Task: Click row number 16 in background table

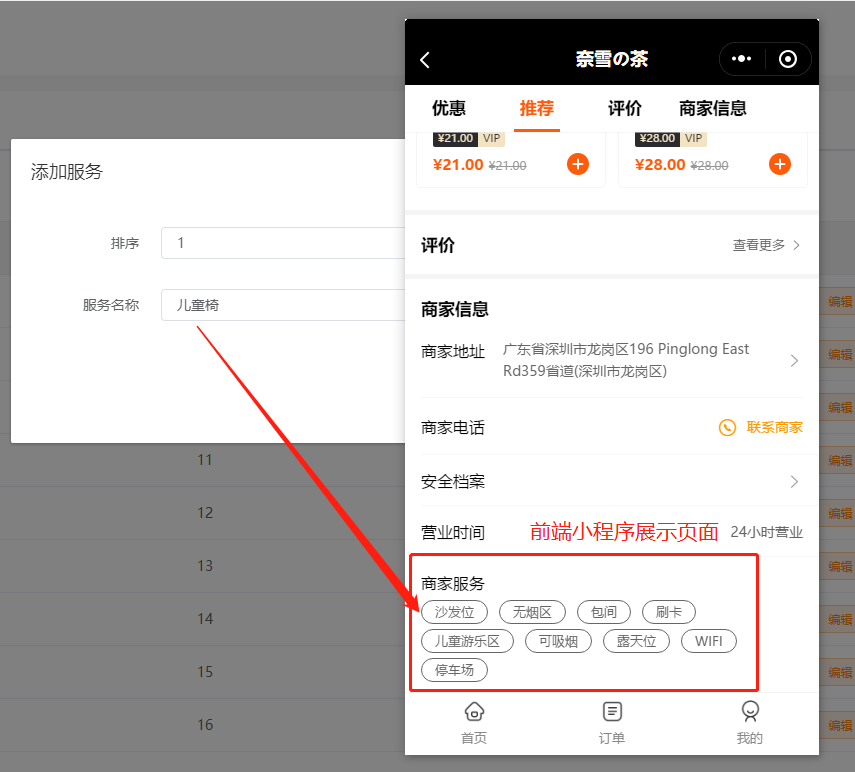Action: (x=205, y=725)
